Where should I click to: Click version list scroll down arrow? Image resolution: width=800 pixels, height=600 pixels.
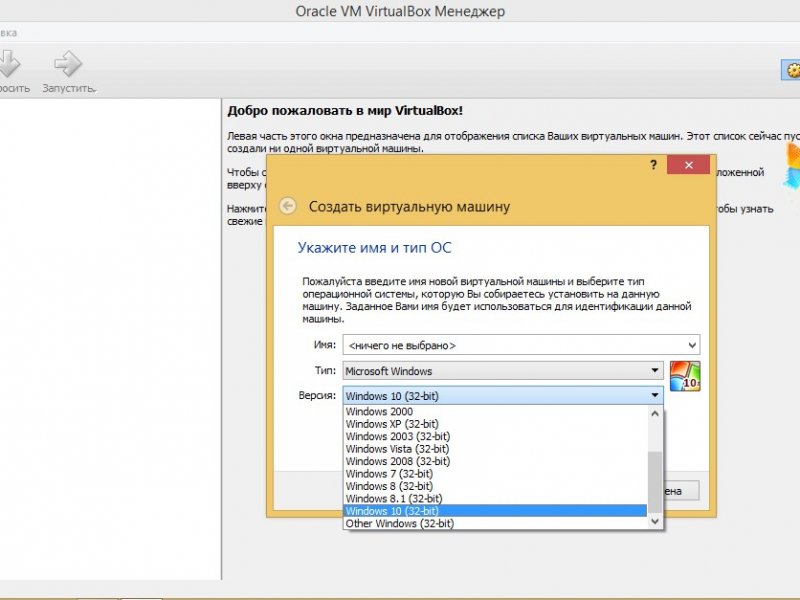[x=655, y=521]
